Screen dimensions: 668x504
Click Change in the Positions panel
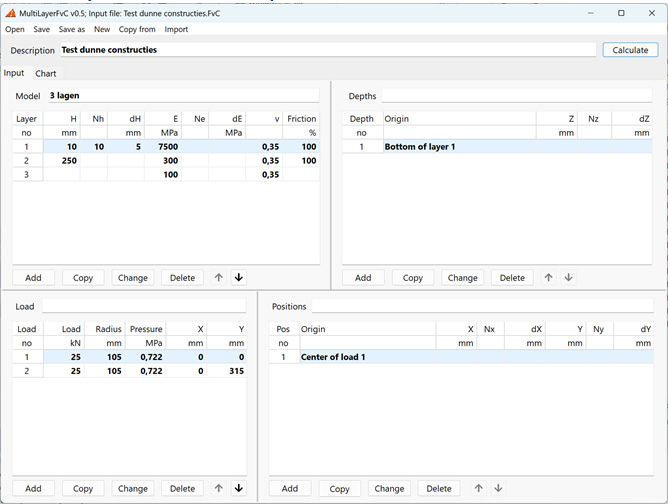pyautogui.click(x=389, y=489)
